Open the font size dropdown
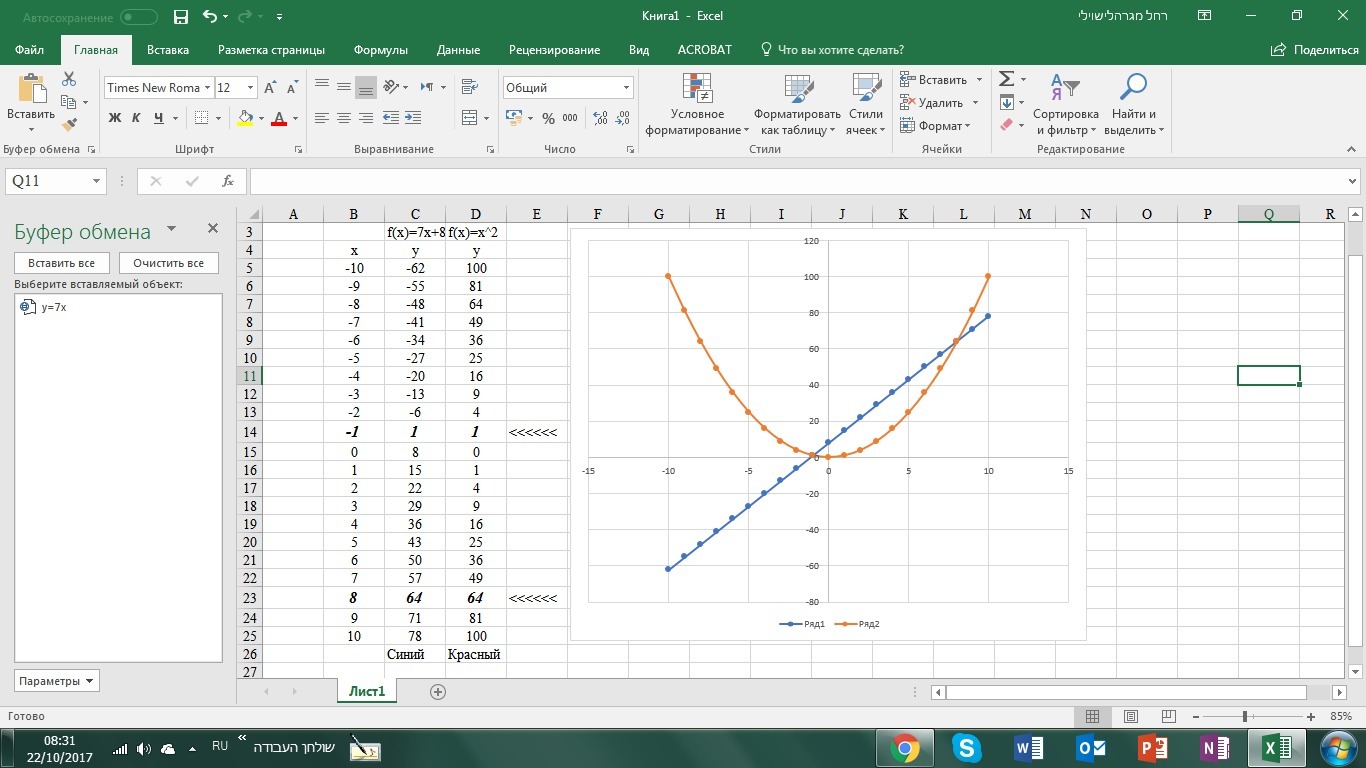This screenshot has height=768, width=1366. point(250,88)
